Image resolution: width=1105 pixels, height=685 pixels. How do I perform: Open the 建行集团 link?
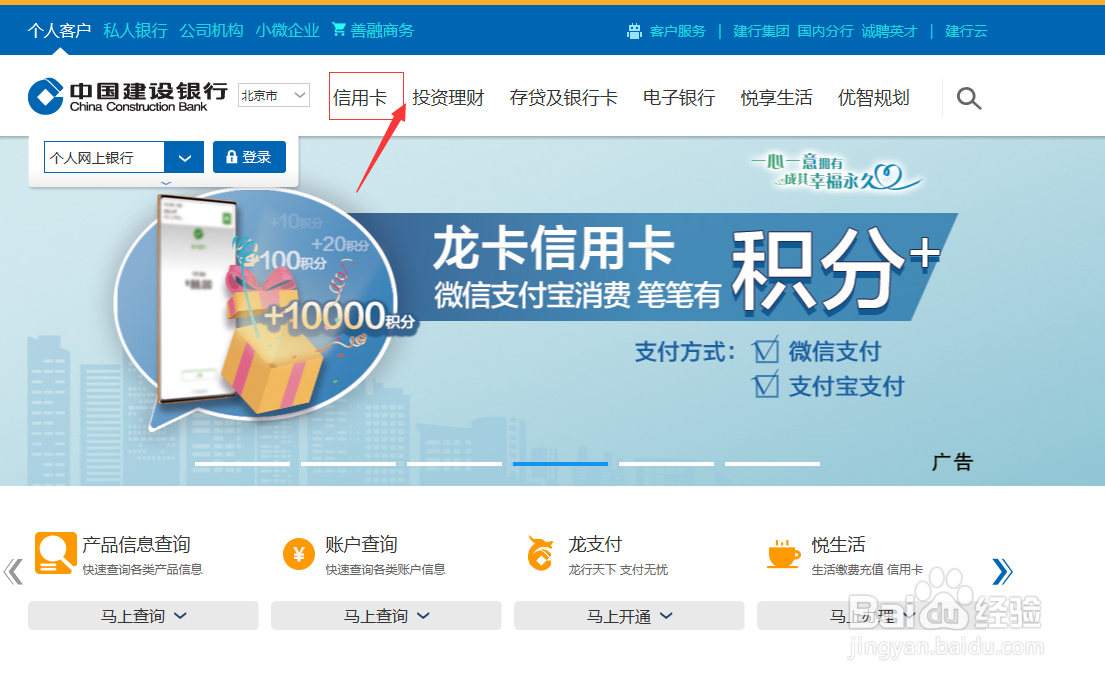[761, 31]
